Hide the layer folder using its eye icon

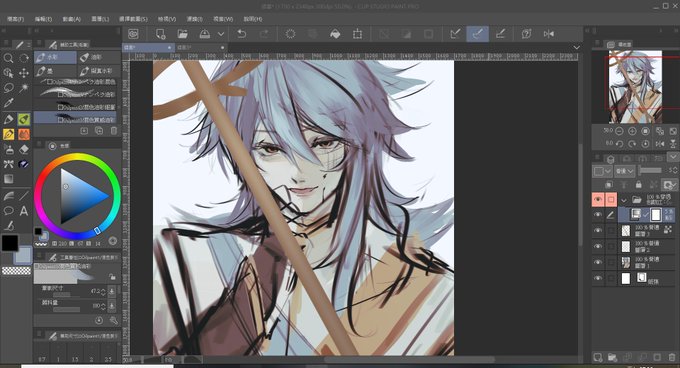pyautogui.click(x=598, y=199)
